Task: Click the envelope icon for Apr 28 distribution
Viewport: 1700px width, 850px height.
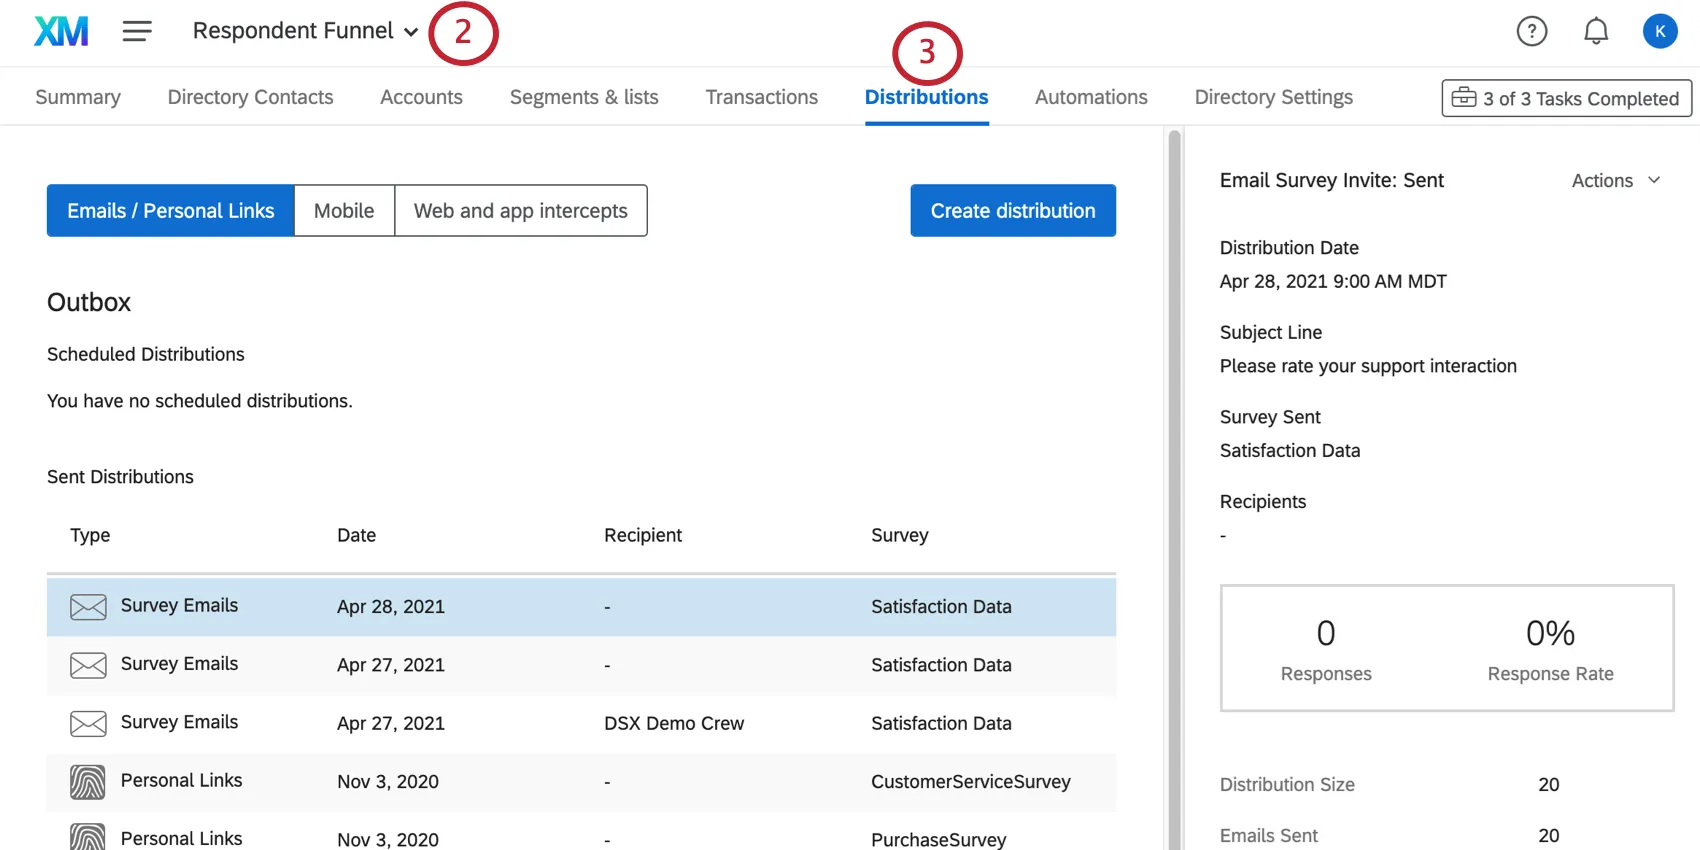Action: [x=88, y=607]
